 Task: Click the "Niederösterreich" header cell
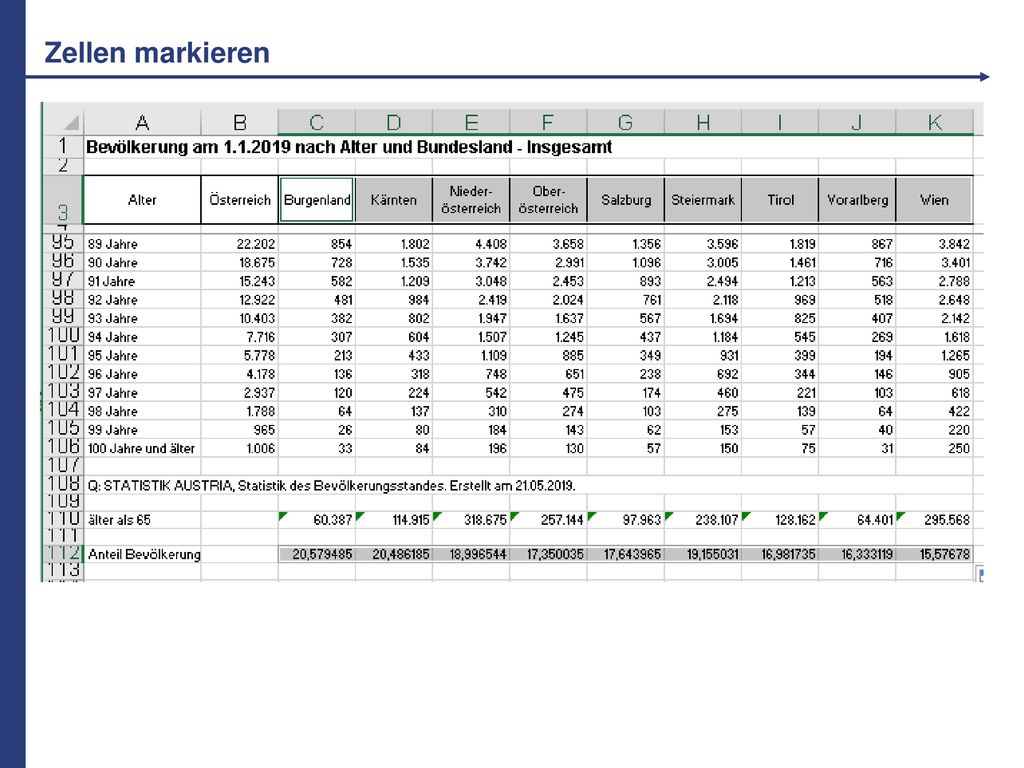tap(471, 200)
